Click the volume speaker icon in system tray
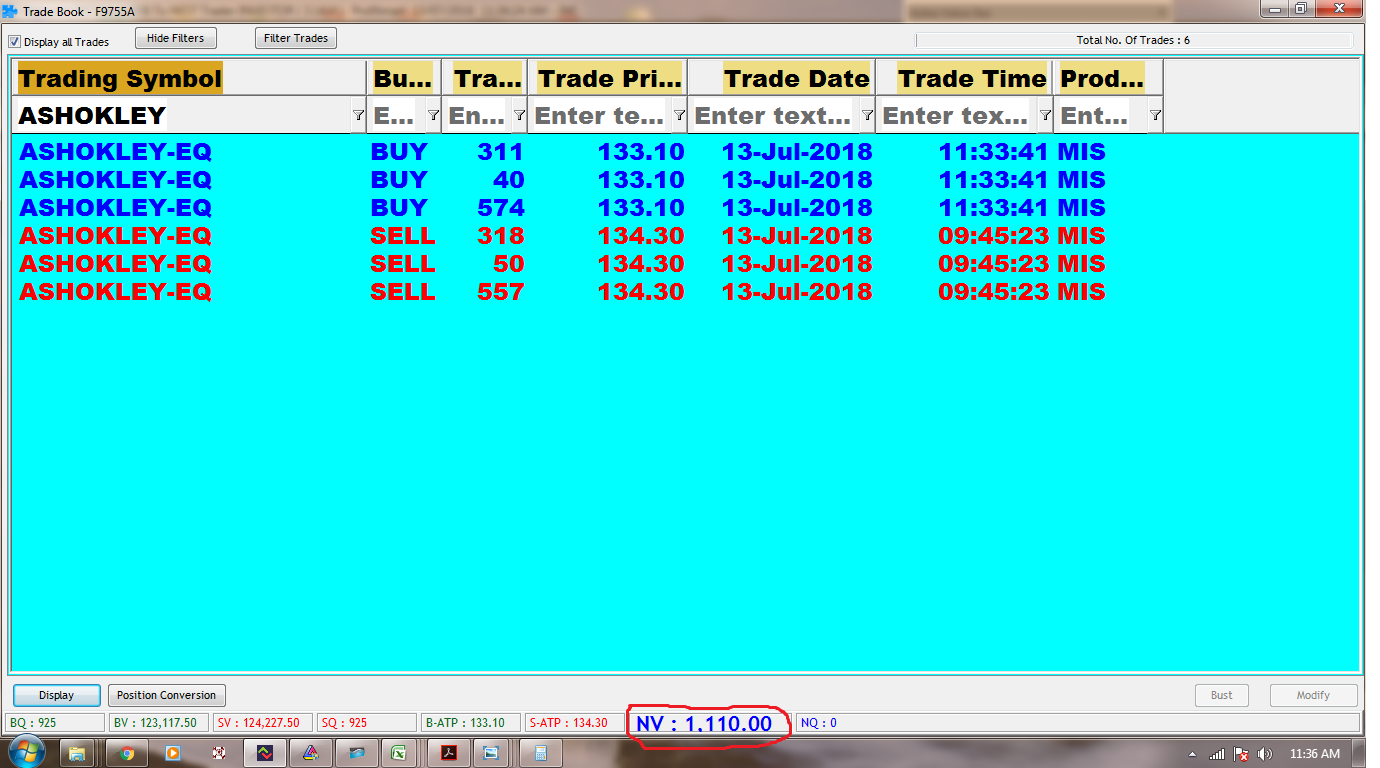Screen dimensions: 1380x768 tap(1265, 753)
